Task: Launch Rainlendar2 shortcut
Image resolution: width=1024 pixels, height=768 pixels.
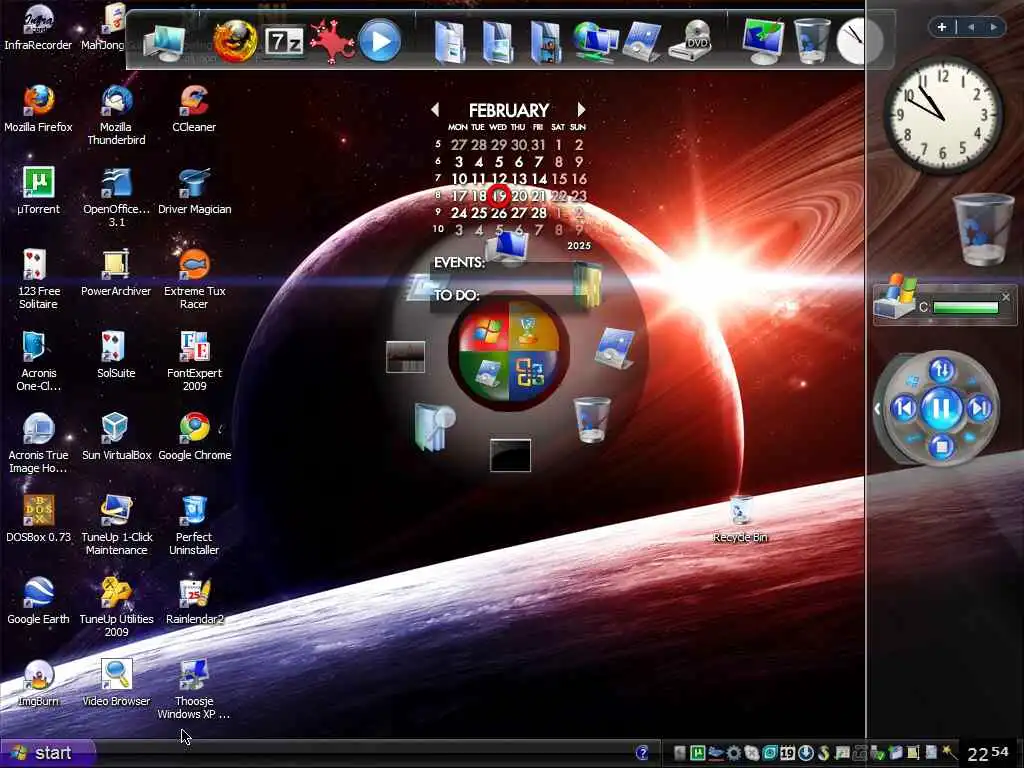Action: (195, 600)
